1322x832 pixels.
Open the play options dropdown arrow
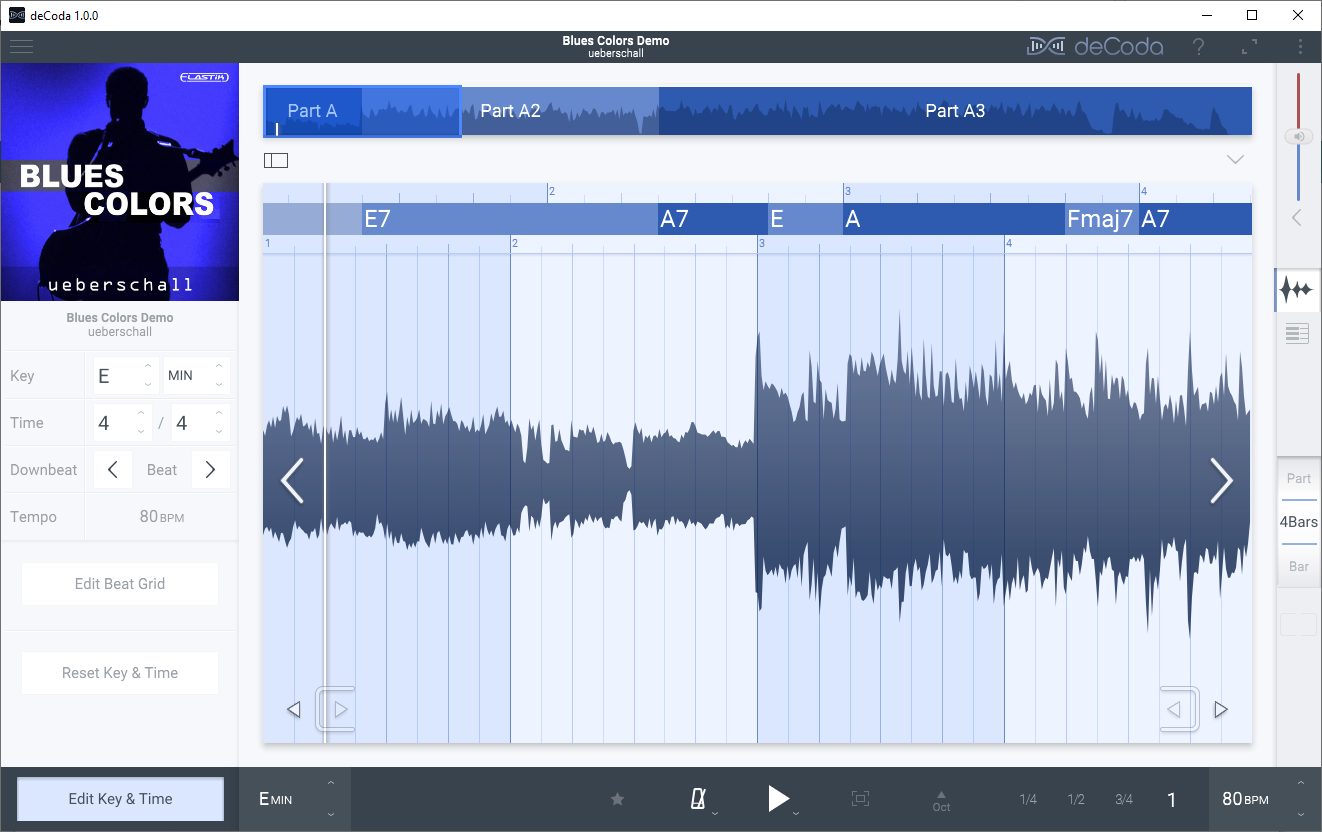click(x=796, y=813)
